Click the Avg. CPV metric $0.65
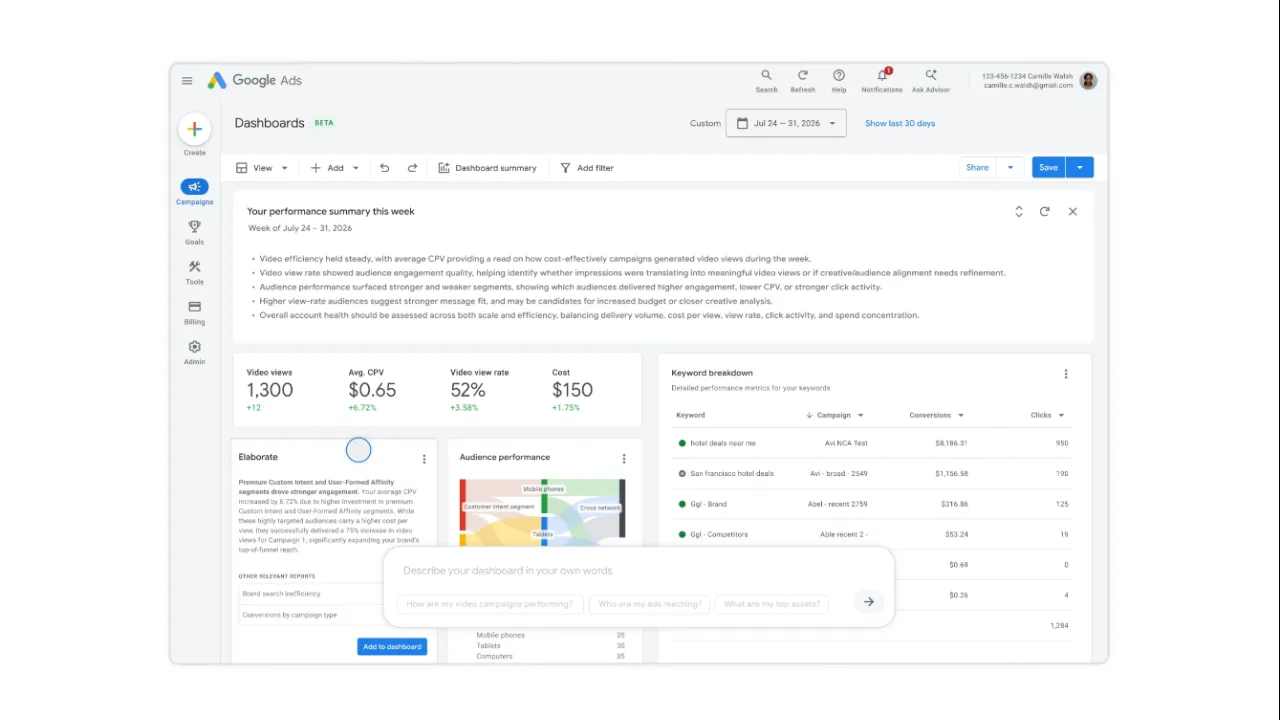Image resolution: width=1280 pixels, height=720 pixels. click(x=372, y=390)
